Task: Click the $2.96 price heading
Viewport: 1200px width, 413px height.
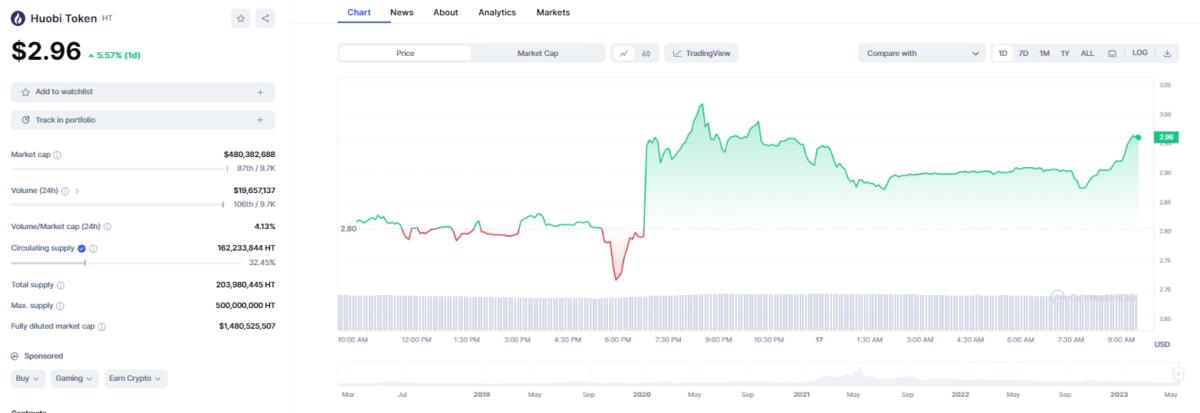Action: [x=45, y=52]
